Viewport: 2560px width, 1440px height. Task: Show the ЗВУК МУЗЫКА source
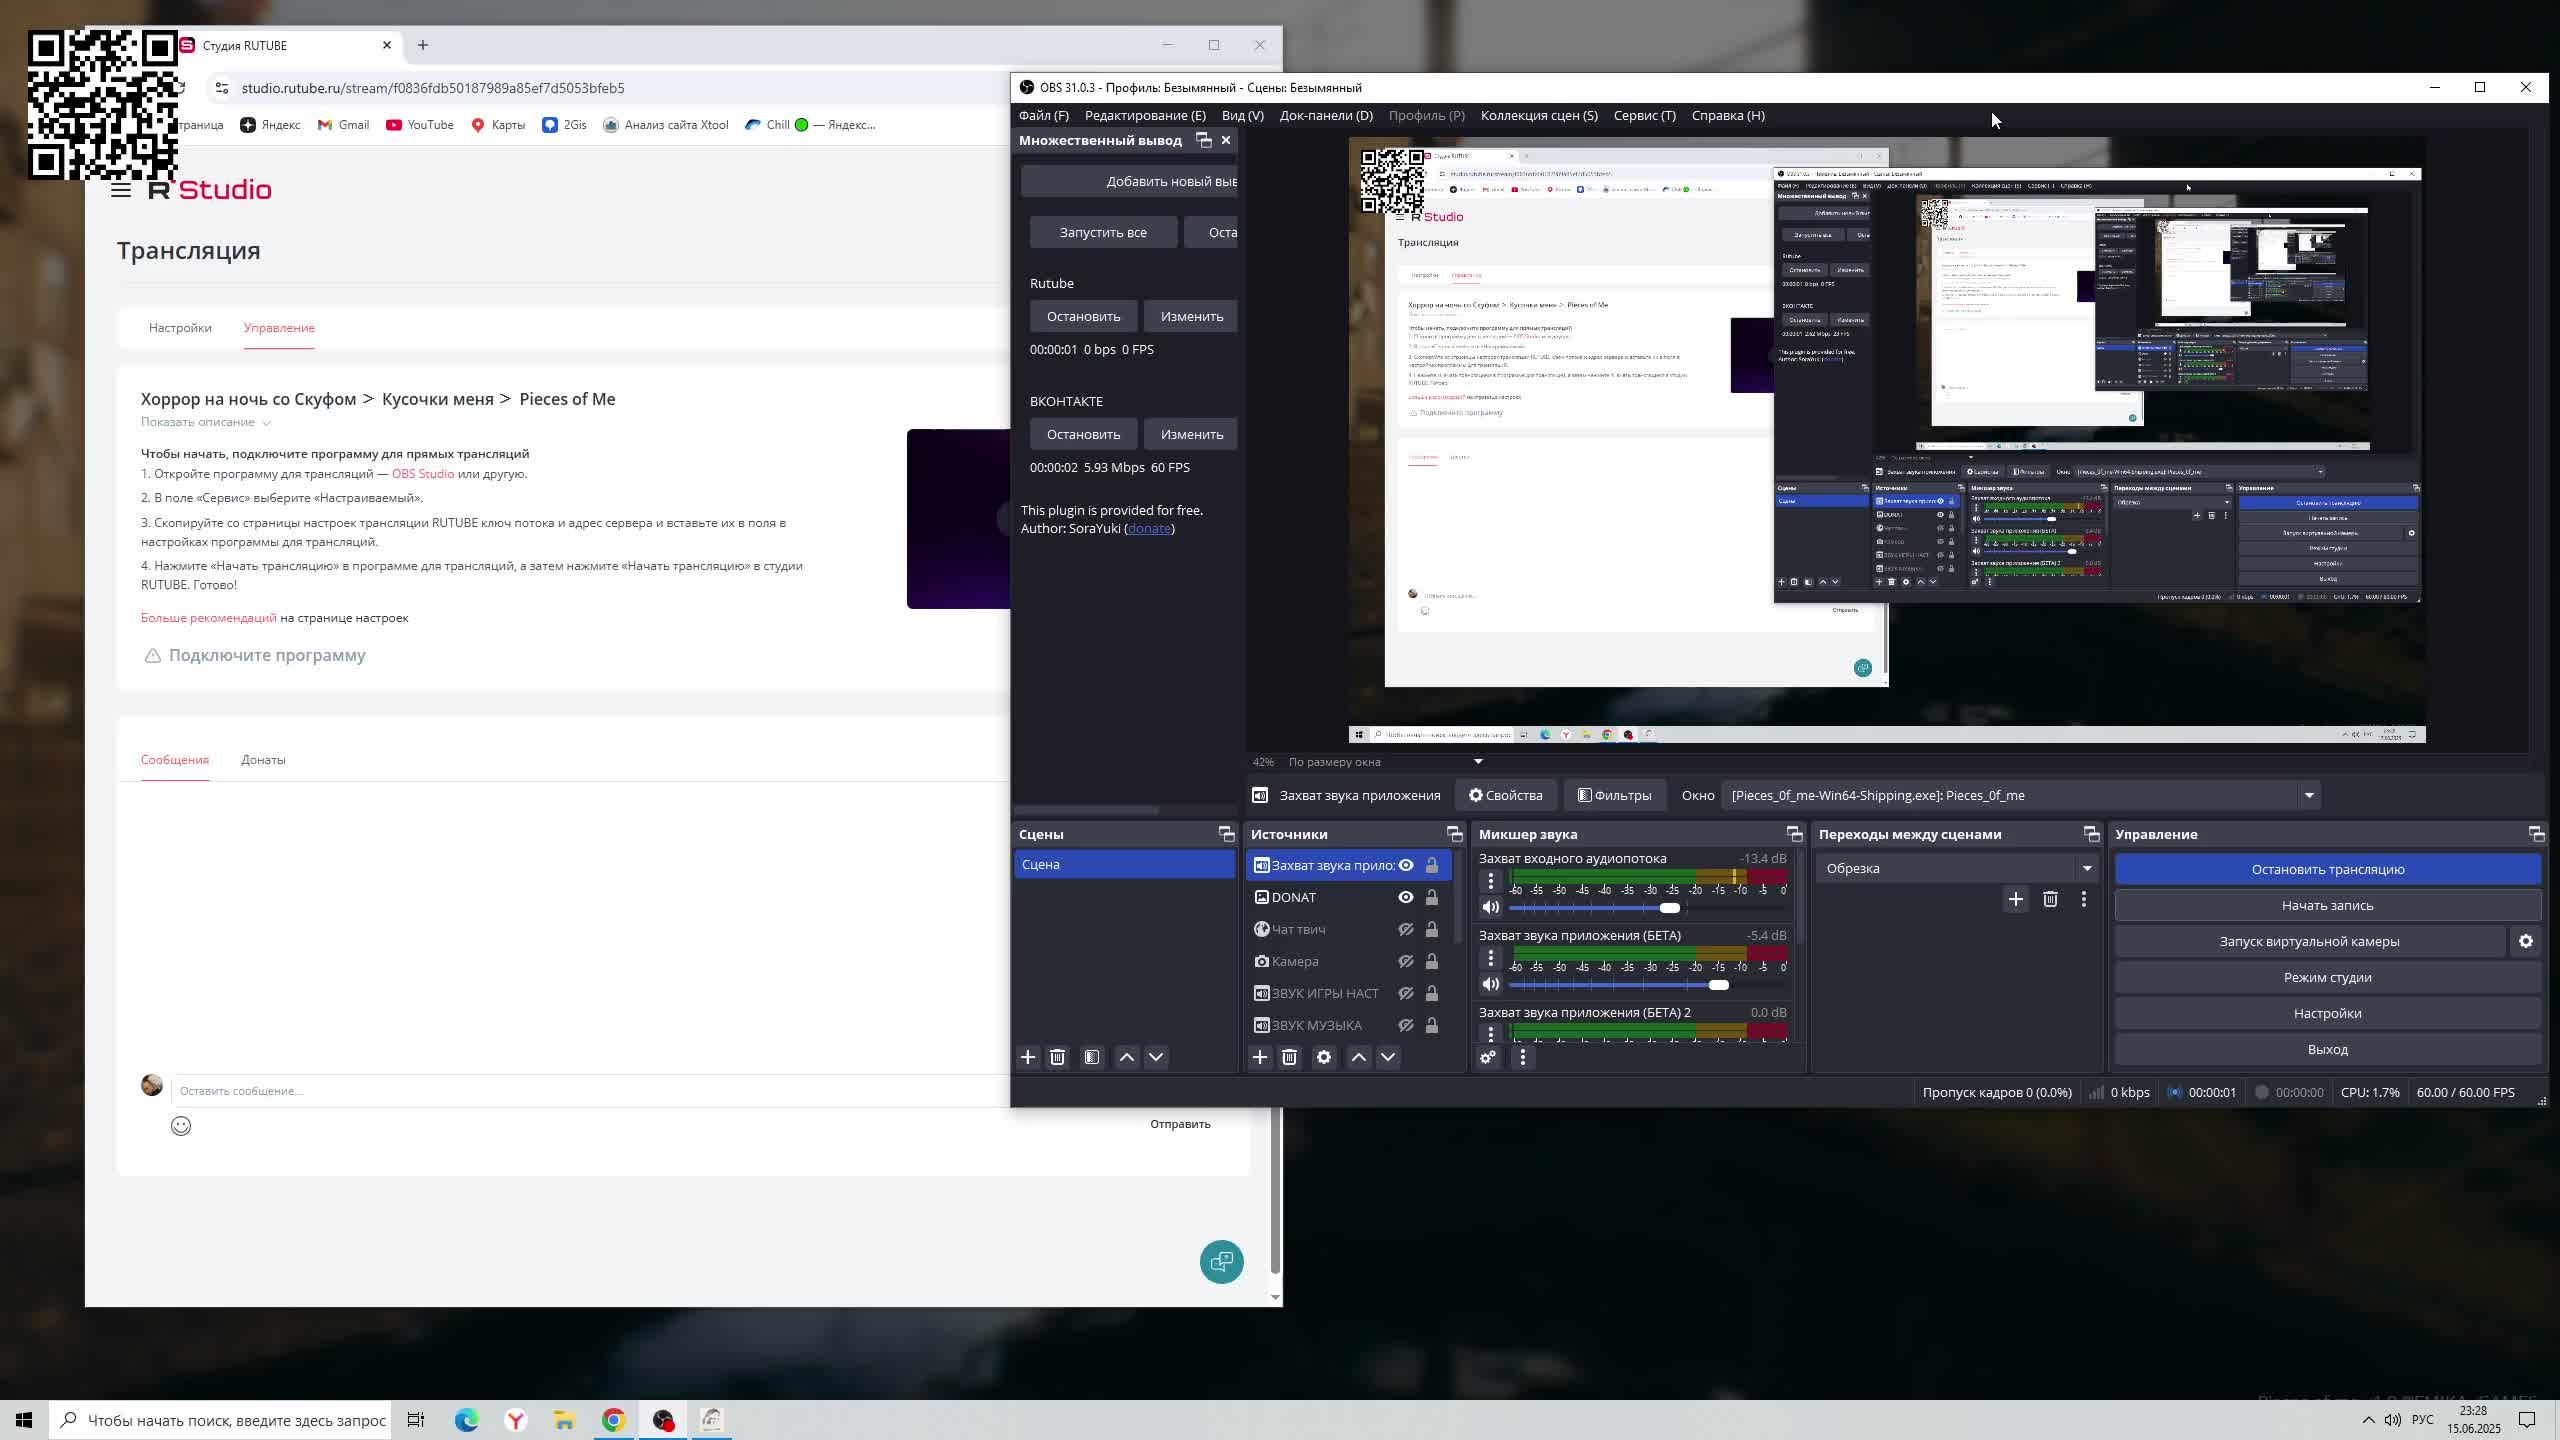[1406, 1025]
